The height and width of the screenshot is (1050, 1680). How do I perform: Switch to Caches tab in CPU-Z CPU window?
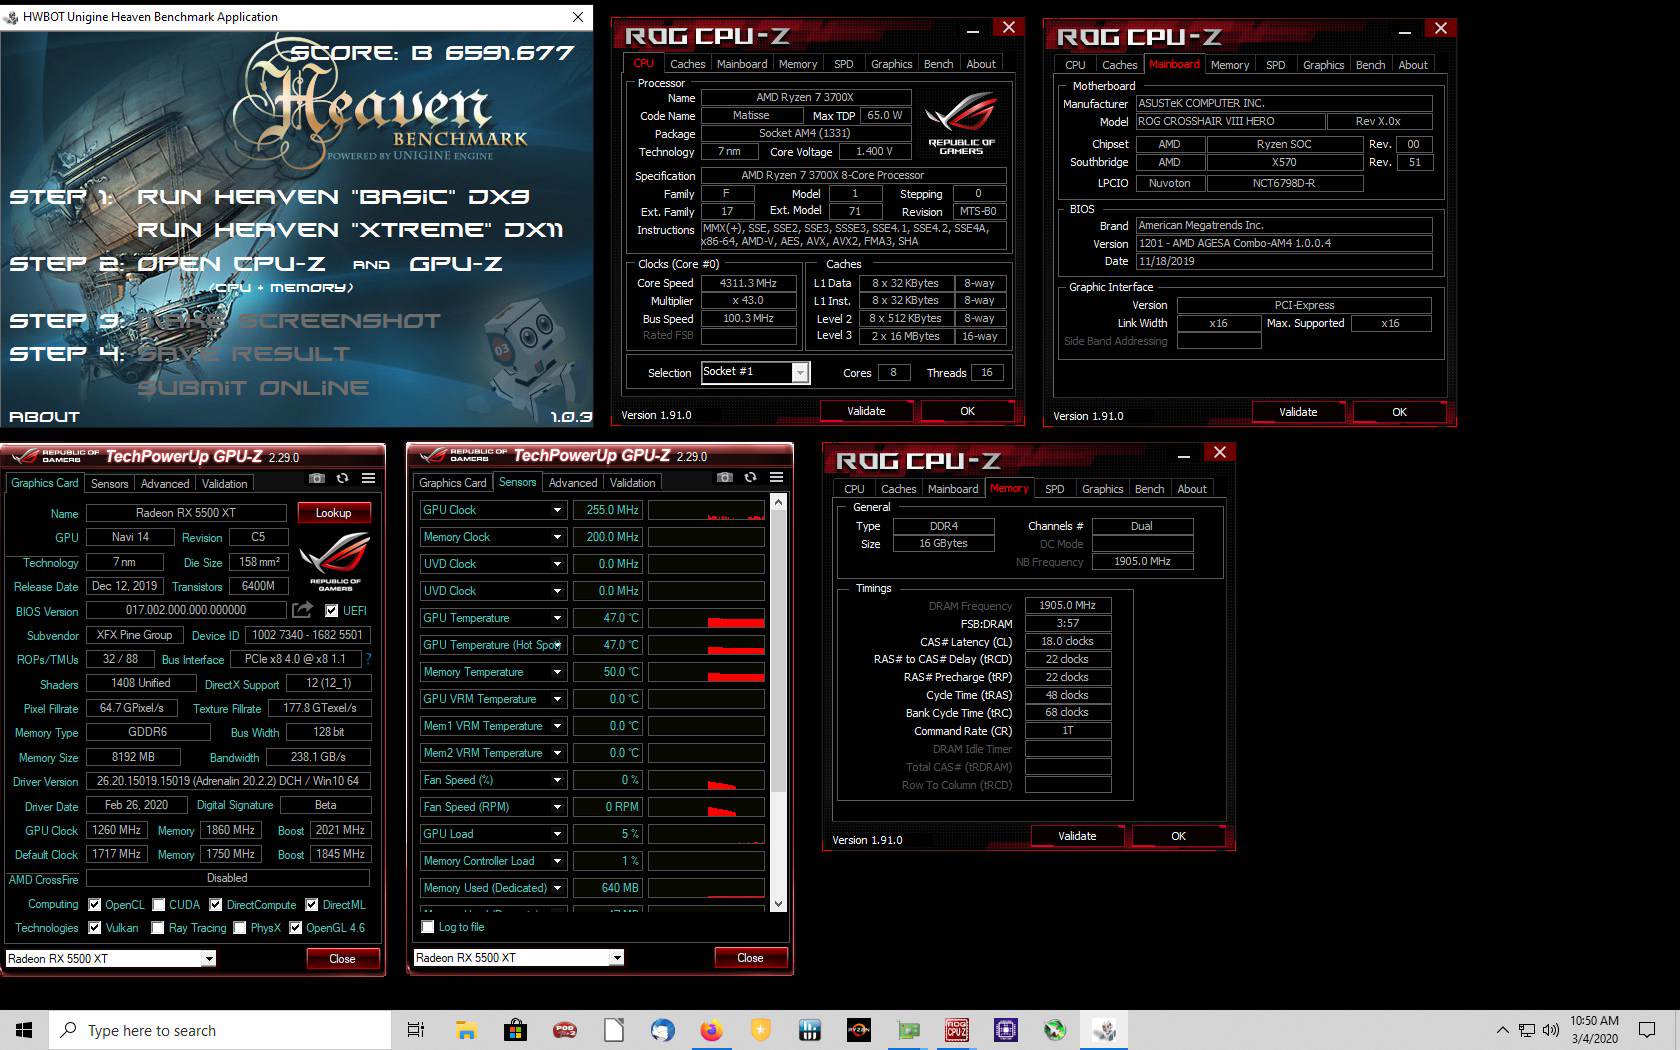tap(687, 64)
